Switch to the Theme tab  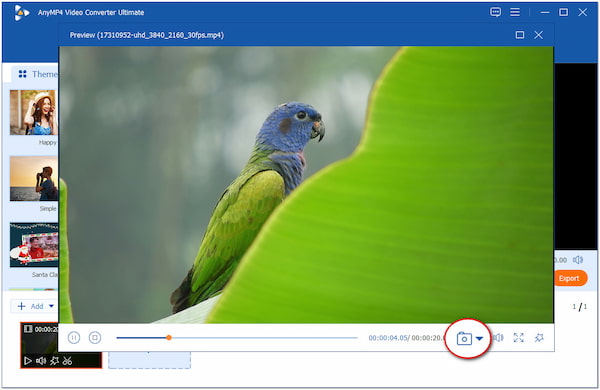click(38, 74)
